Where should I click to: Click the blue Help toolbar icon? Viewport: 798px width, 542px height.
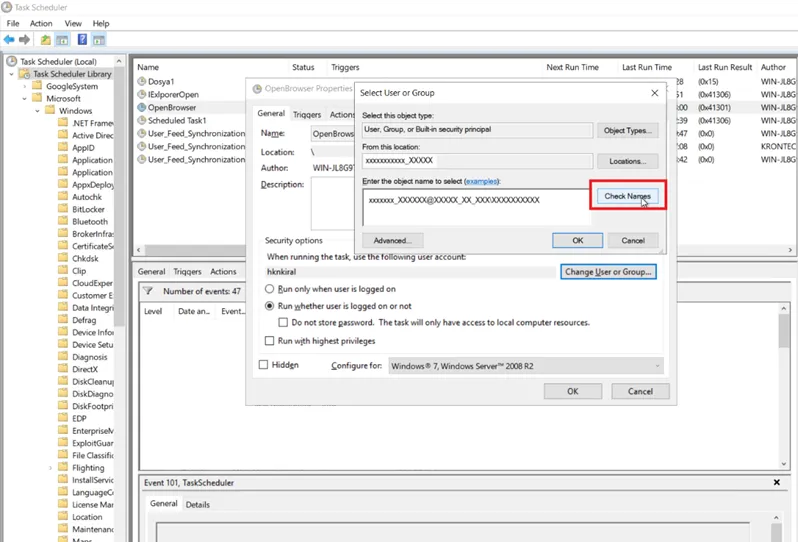(x=82, y=40)
